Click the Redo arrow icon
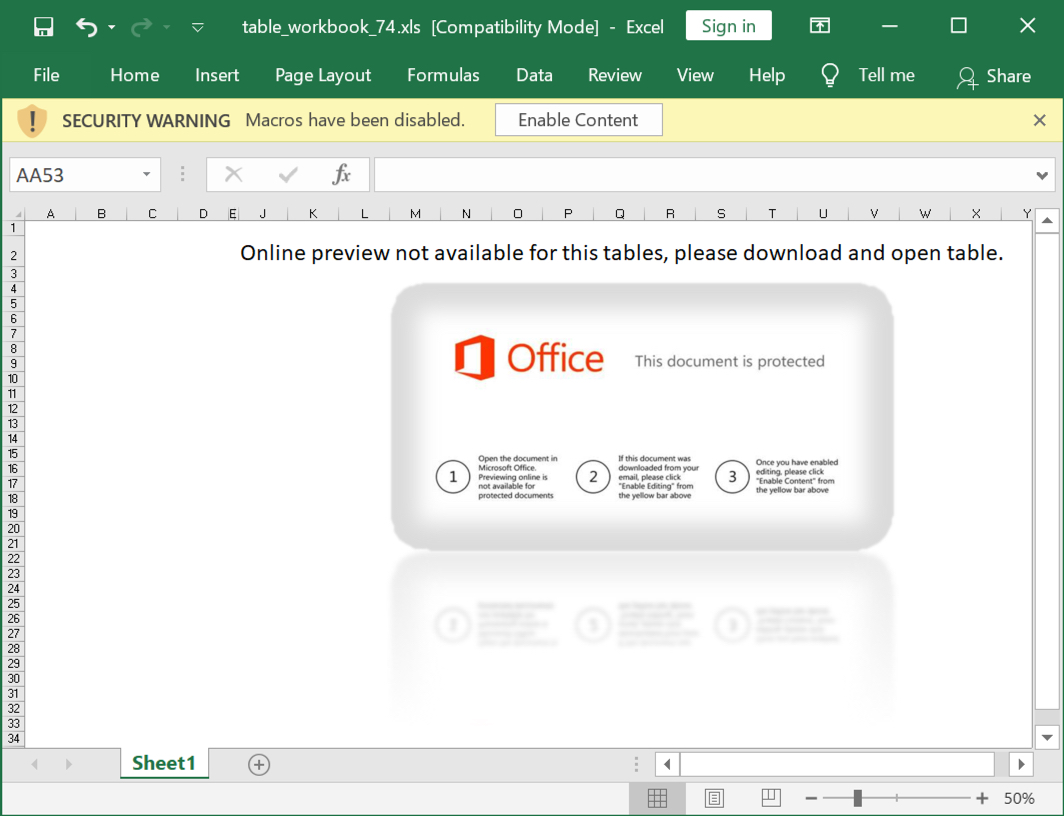 coord(141,27)
